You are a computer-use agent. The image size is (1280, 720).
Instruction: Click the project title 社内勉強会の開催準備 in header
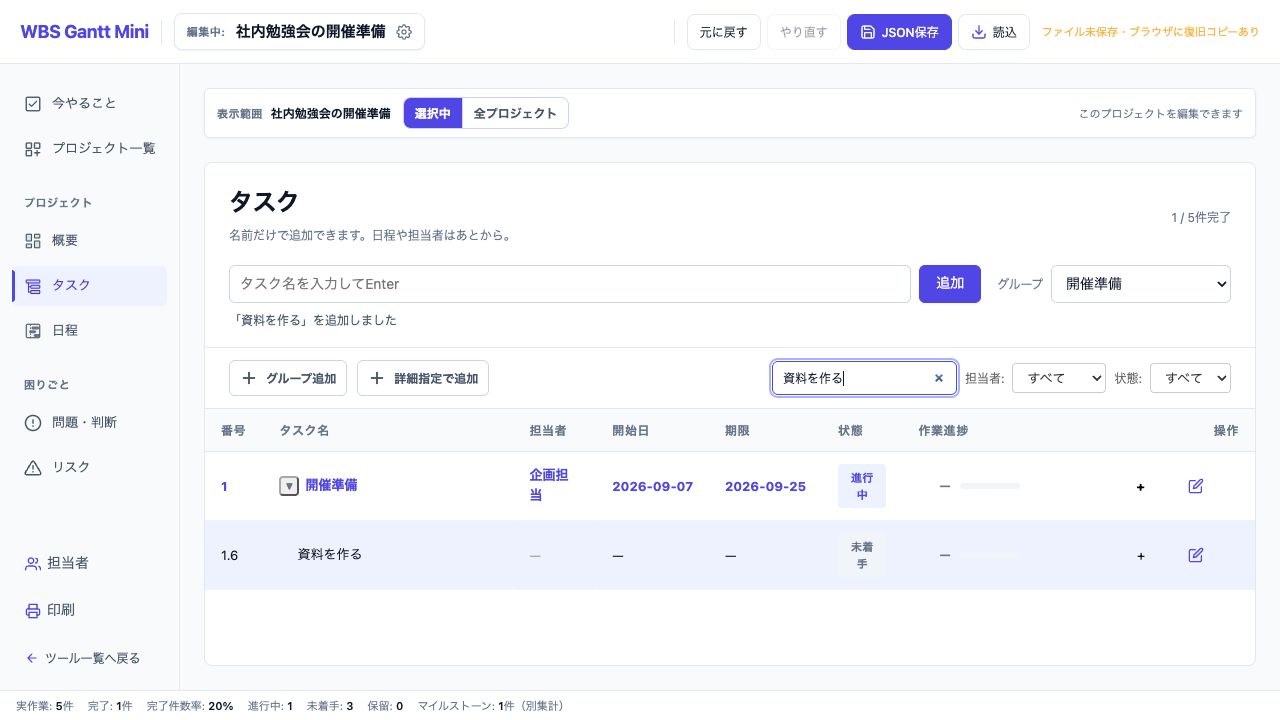coord(311,32)
